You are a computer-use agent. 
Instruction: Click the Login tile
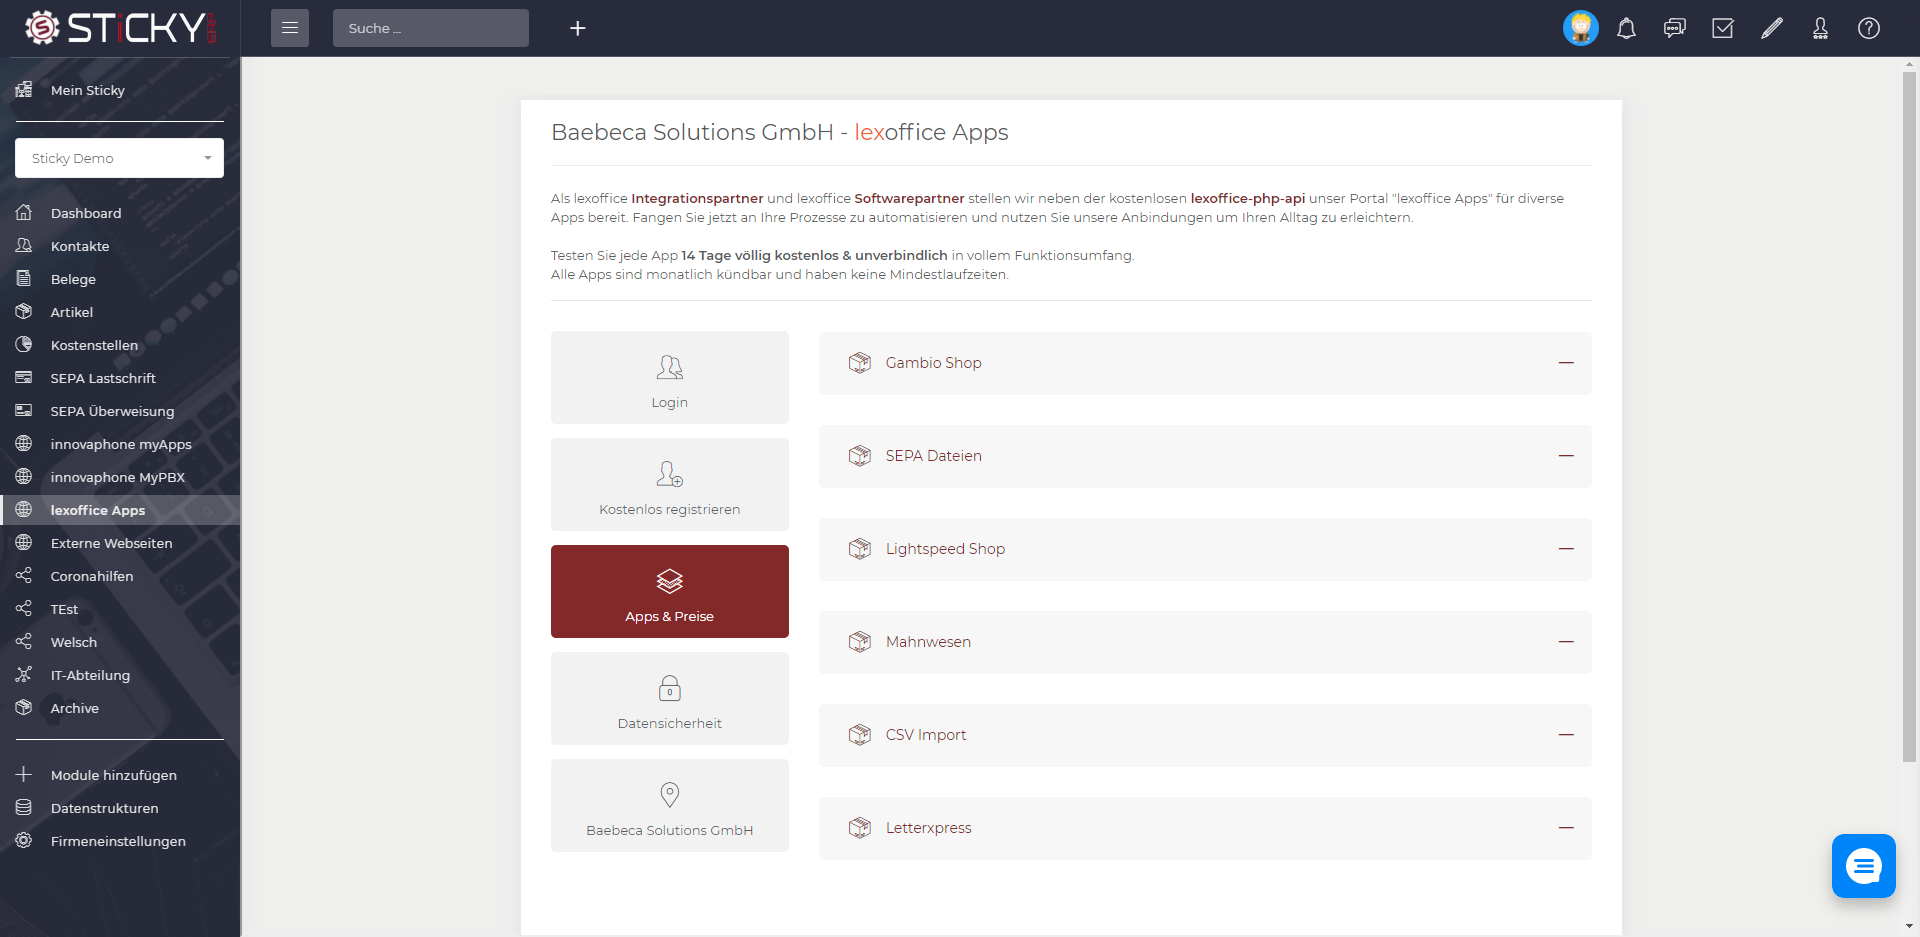tap(670, 378)
